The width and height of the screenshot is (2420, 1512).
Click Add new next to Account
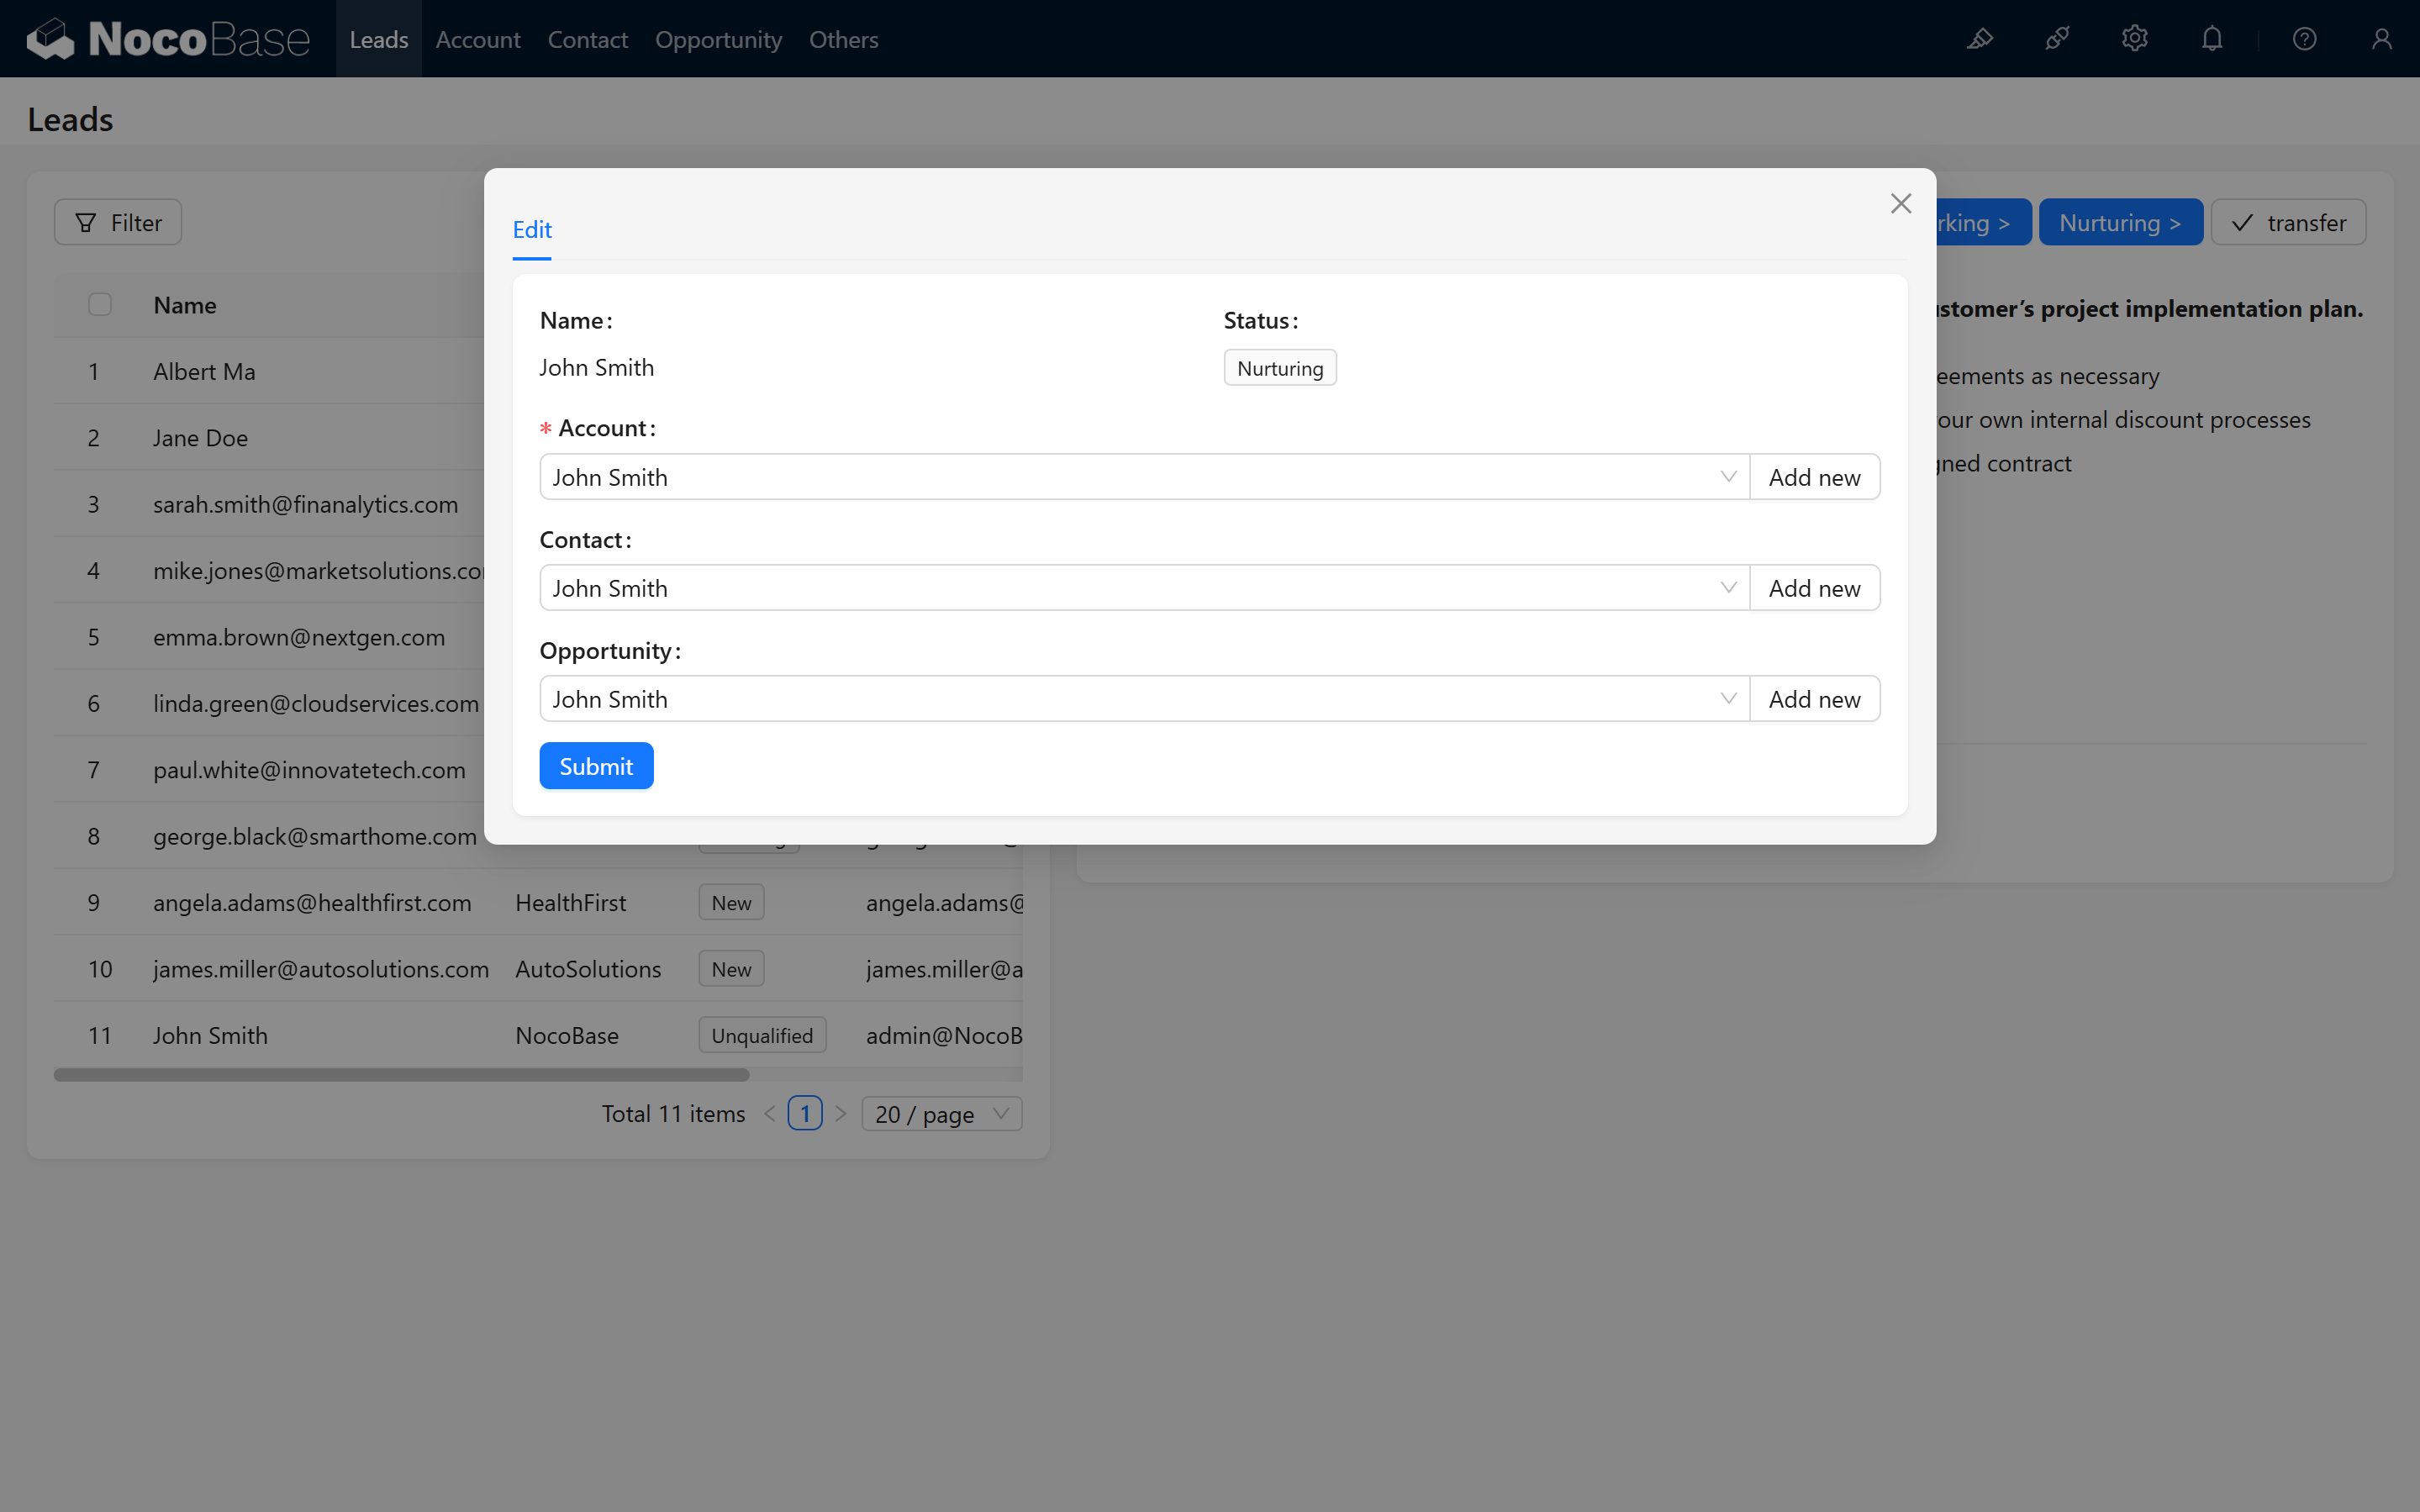[x=1814, y=477]
